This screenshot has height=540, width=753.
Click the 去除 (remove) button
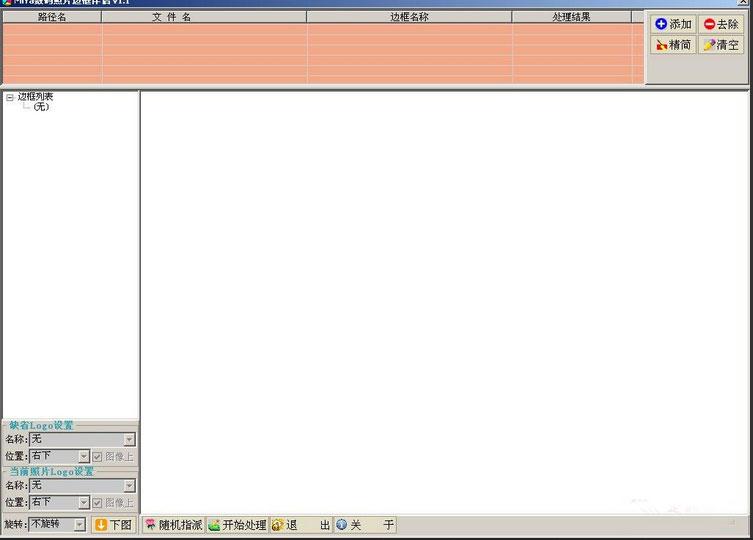[x=721, y=24]
